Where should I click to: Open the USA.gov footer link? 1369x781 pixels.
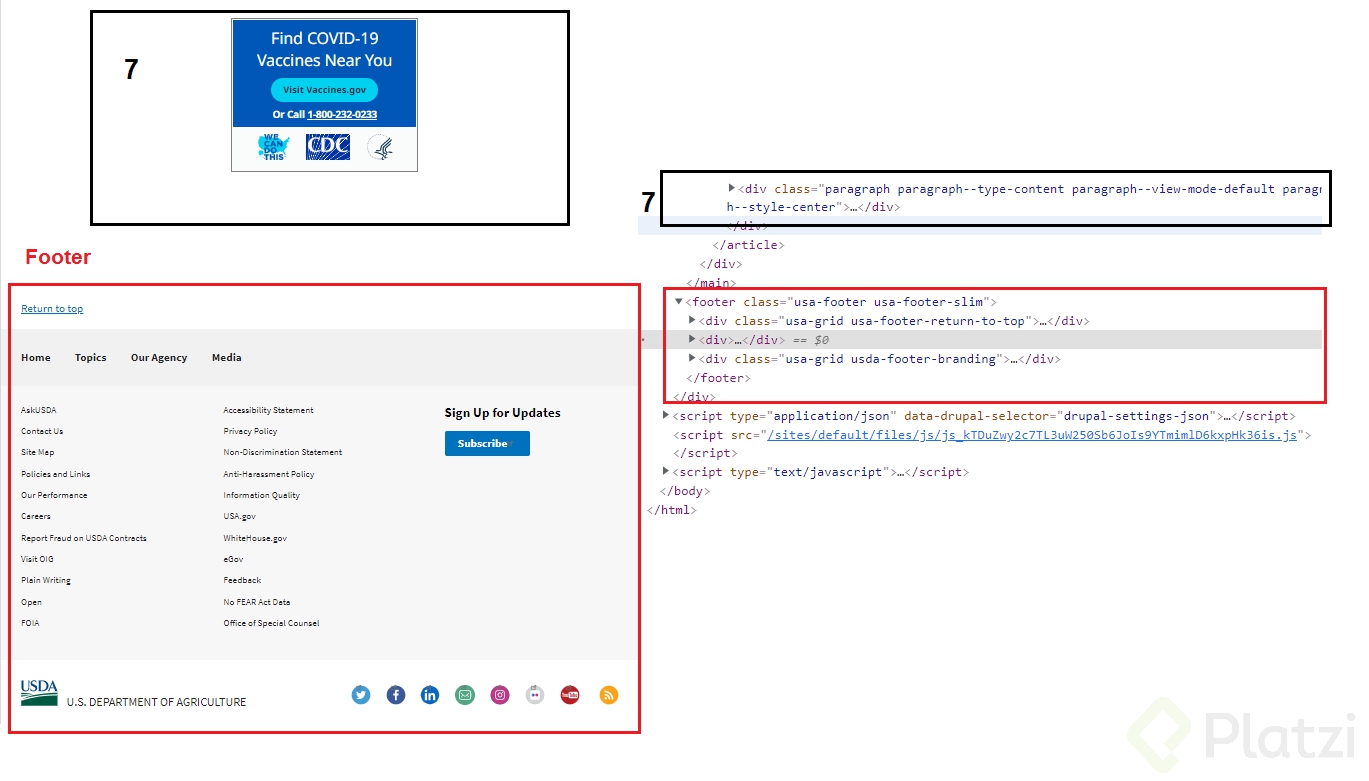[x=240, y=516]
